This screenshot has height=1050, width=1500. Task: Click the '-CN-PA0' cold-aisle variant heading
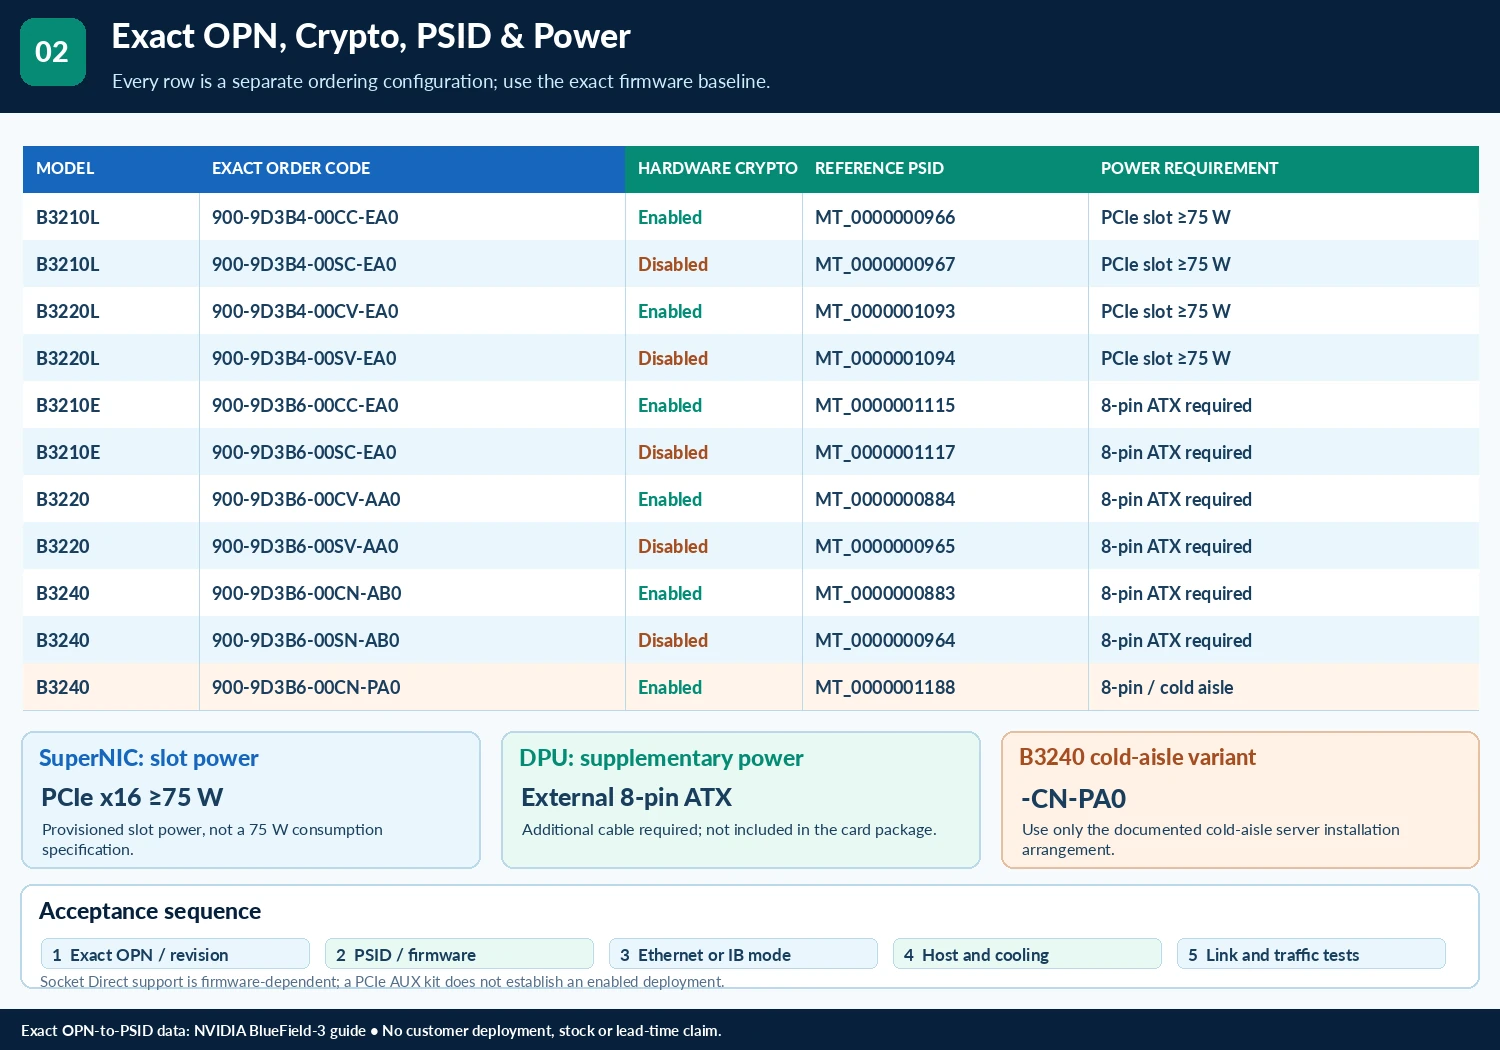[x=1074, y=798]
